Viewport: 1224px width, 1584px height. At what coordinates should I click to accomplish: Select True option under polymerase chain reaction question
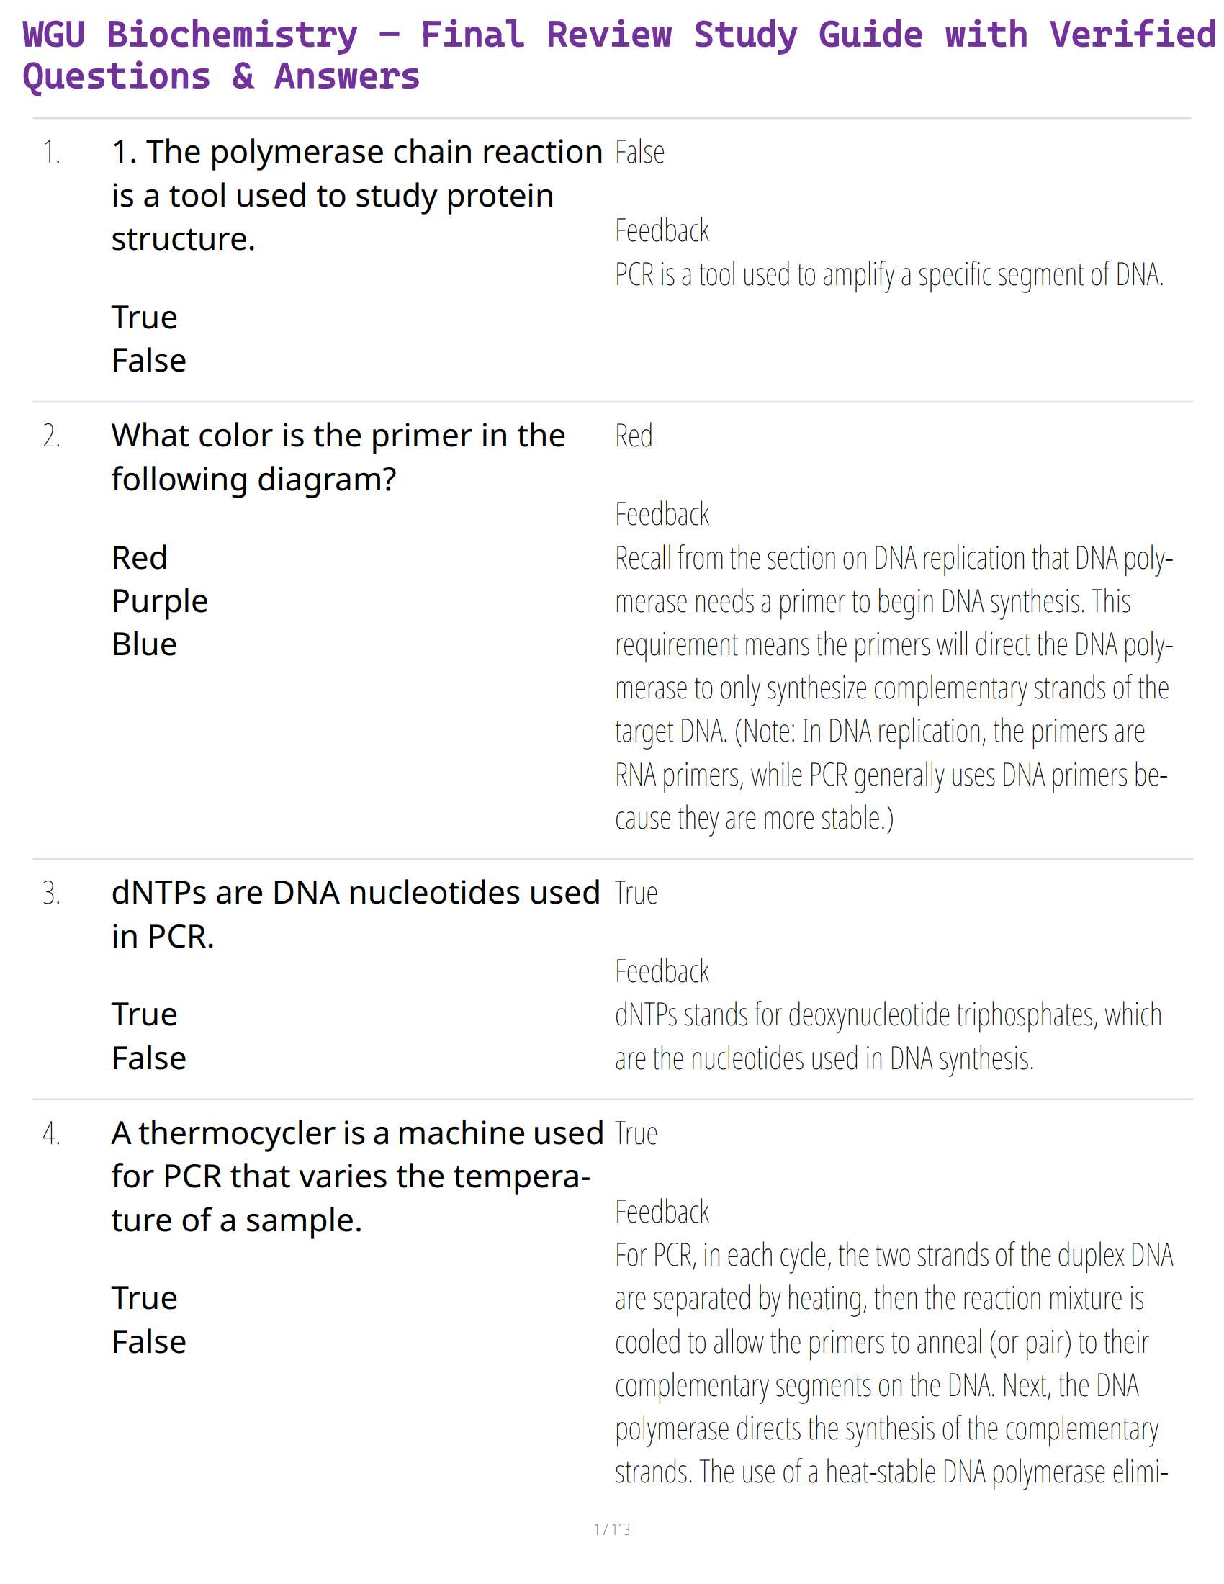tap(144, 317)
